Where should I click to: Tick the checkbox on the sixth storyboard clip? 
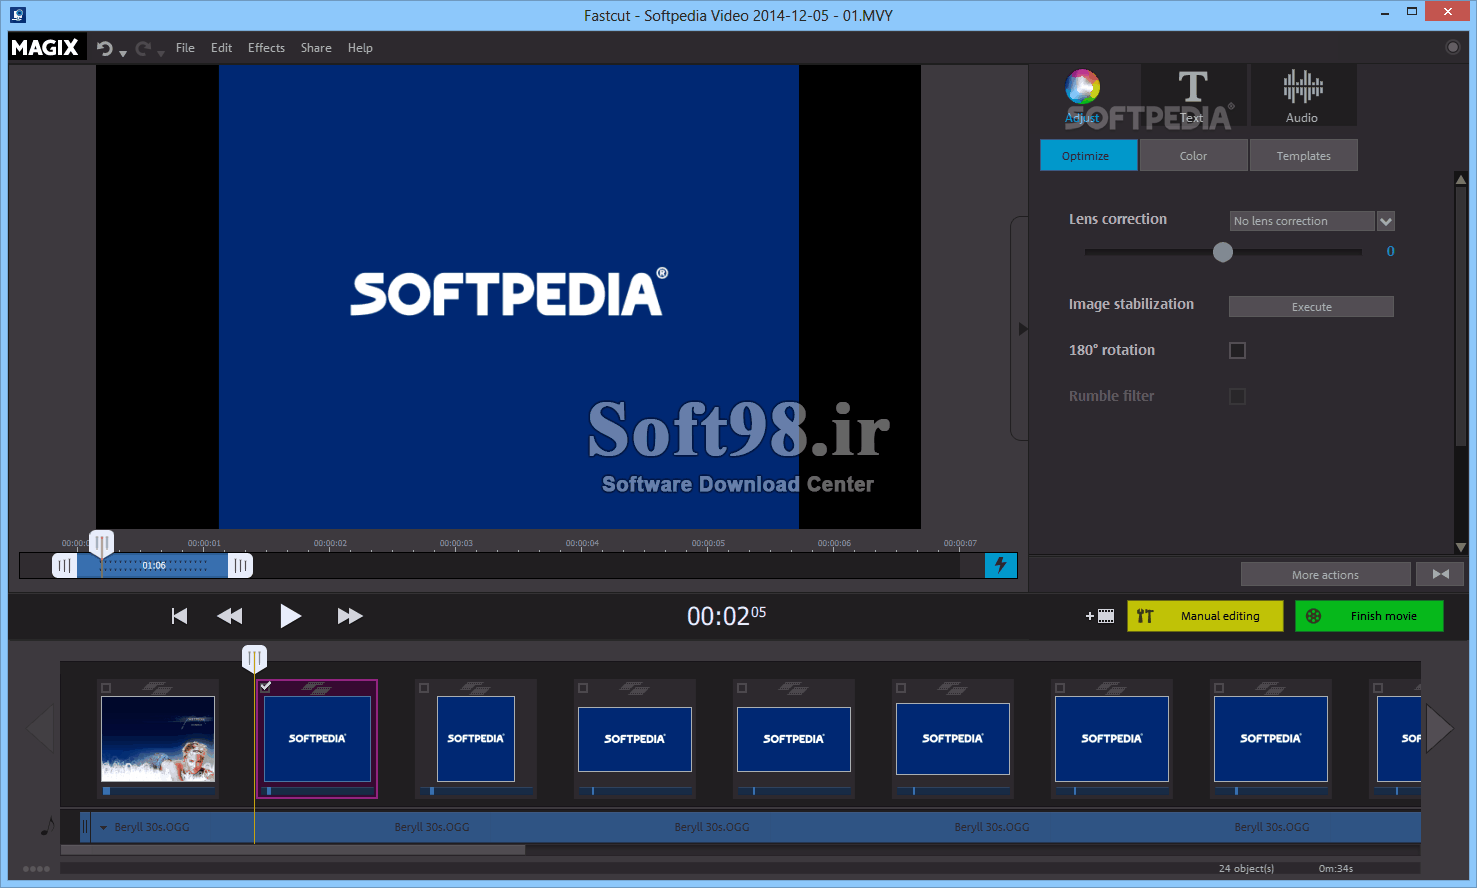click(x=901, y=688)
